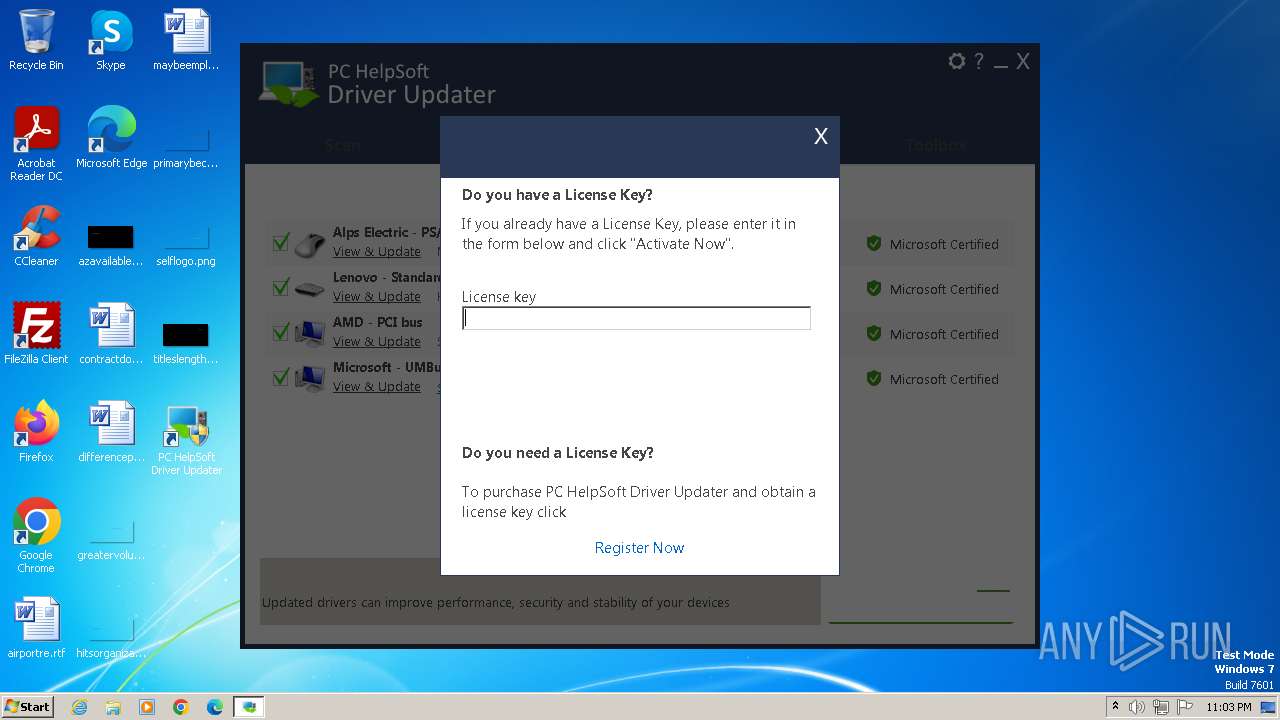1280x720 pixels.
Task: Open Windows Explorer folder on taskbar
Action: click(113, 707)
